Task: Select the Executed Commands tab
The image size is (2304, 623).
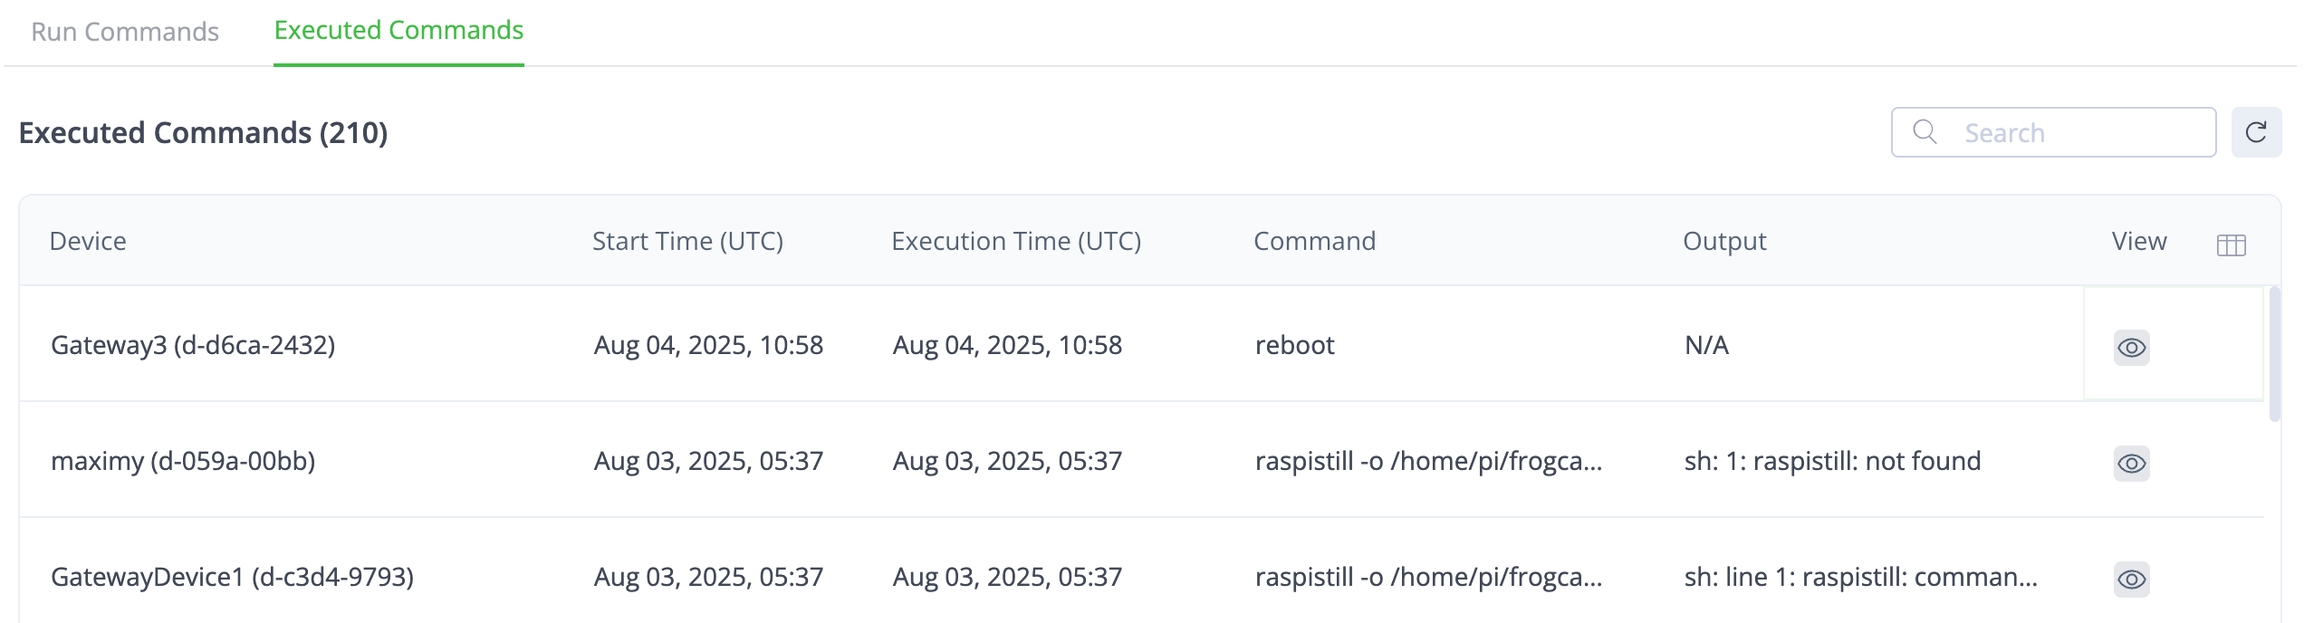Action: pyautogui.click(x=398, y=30)
